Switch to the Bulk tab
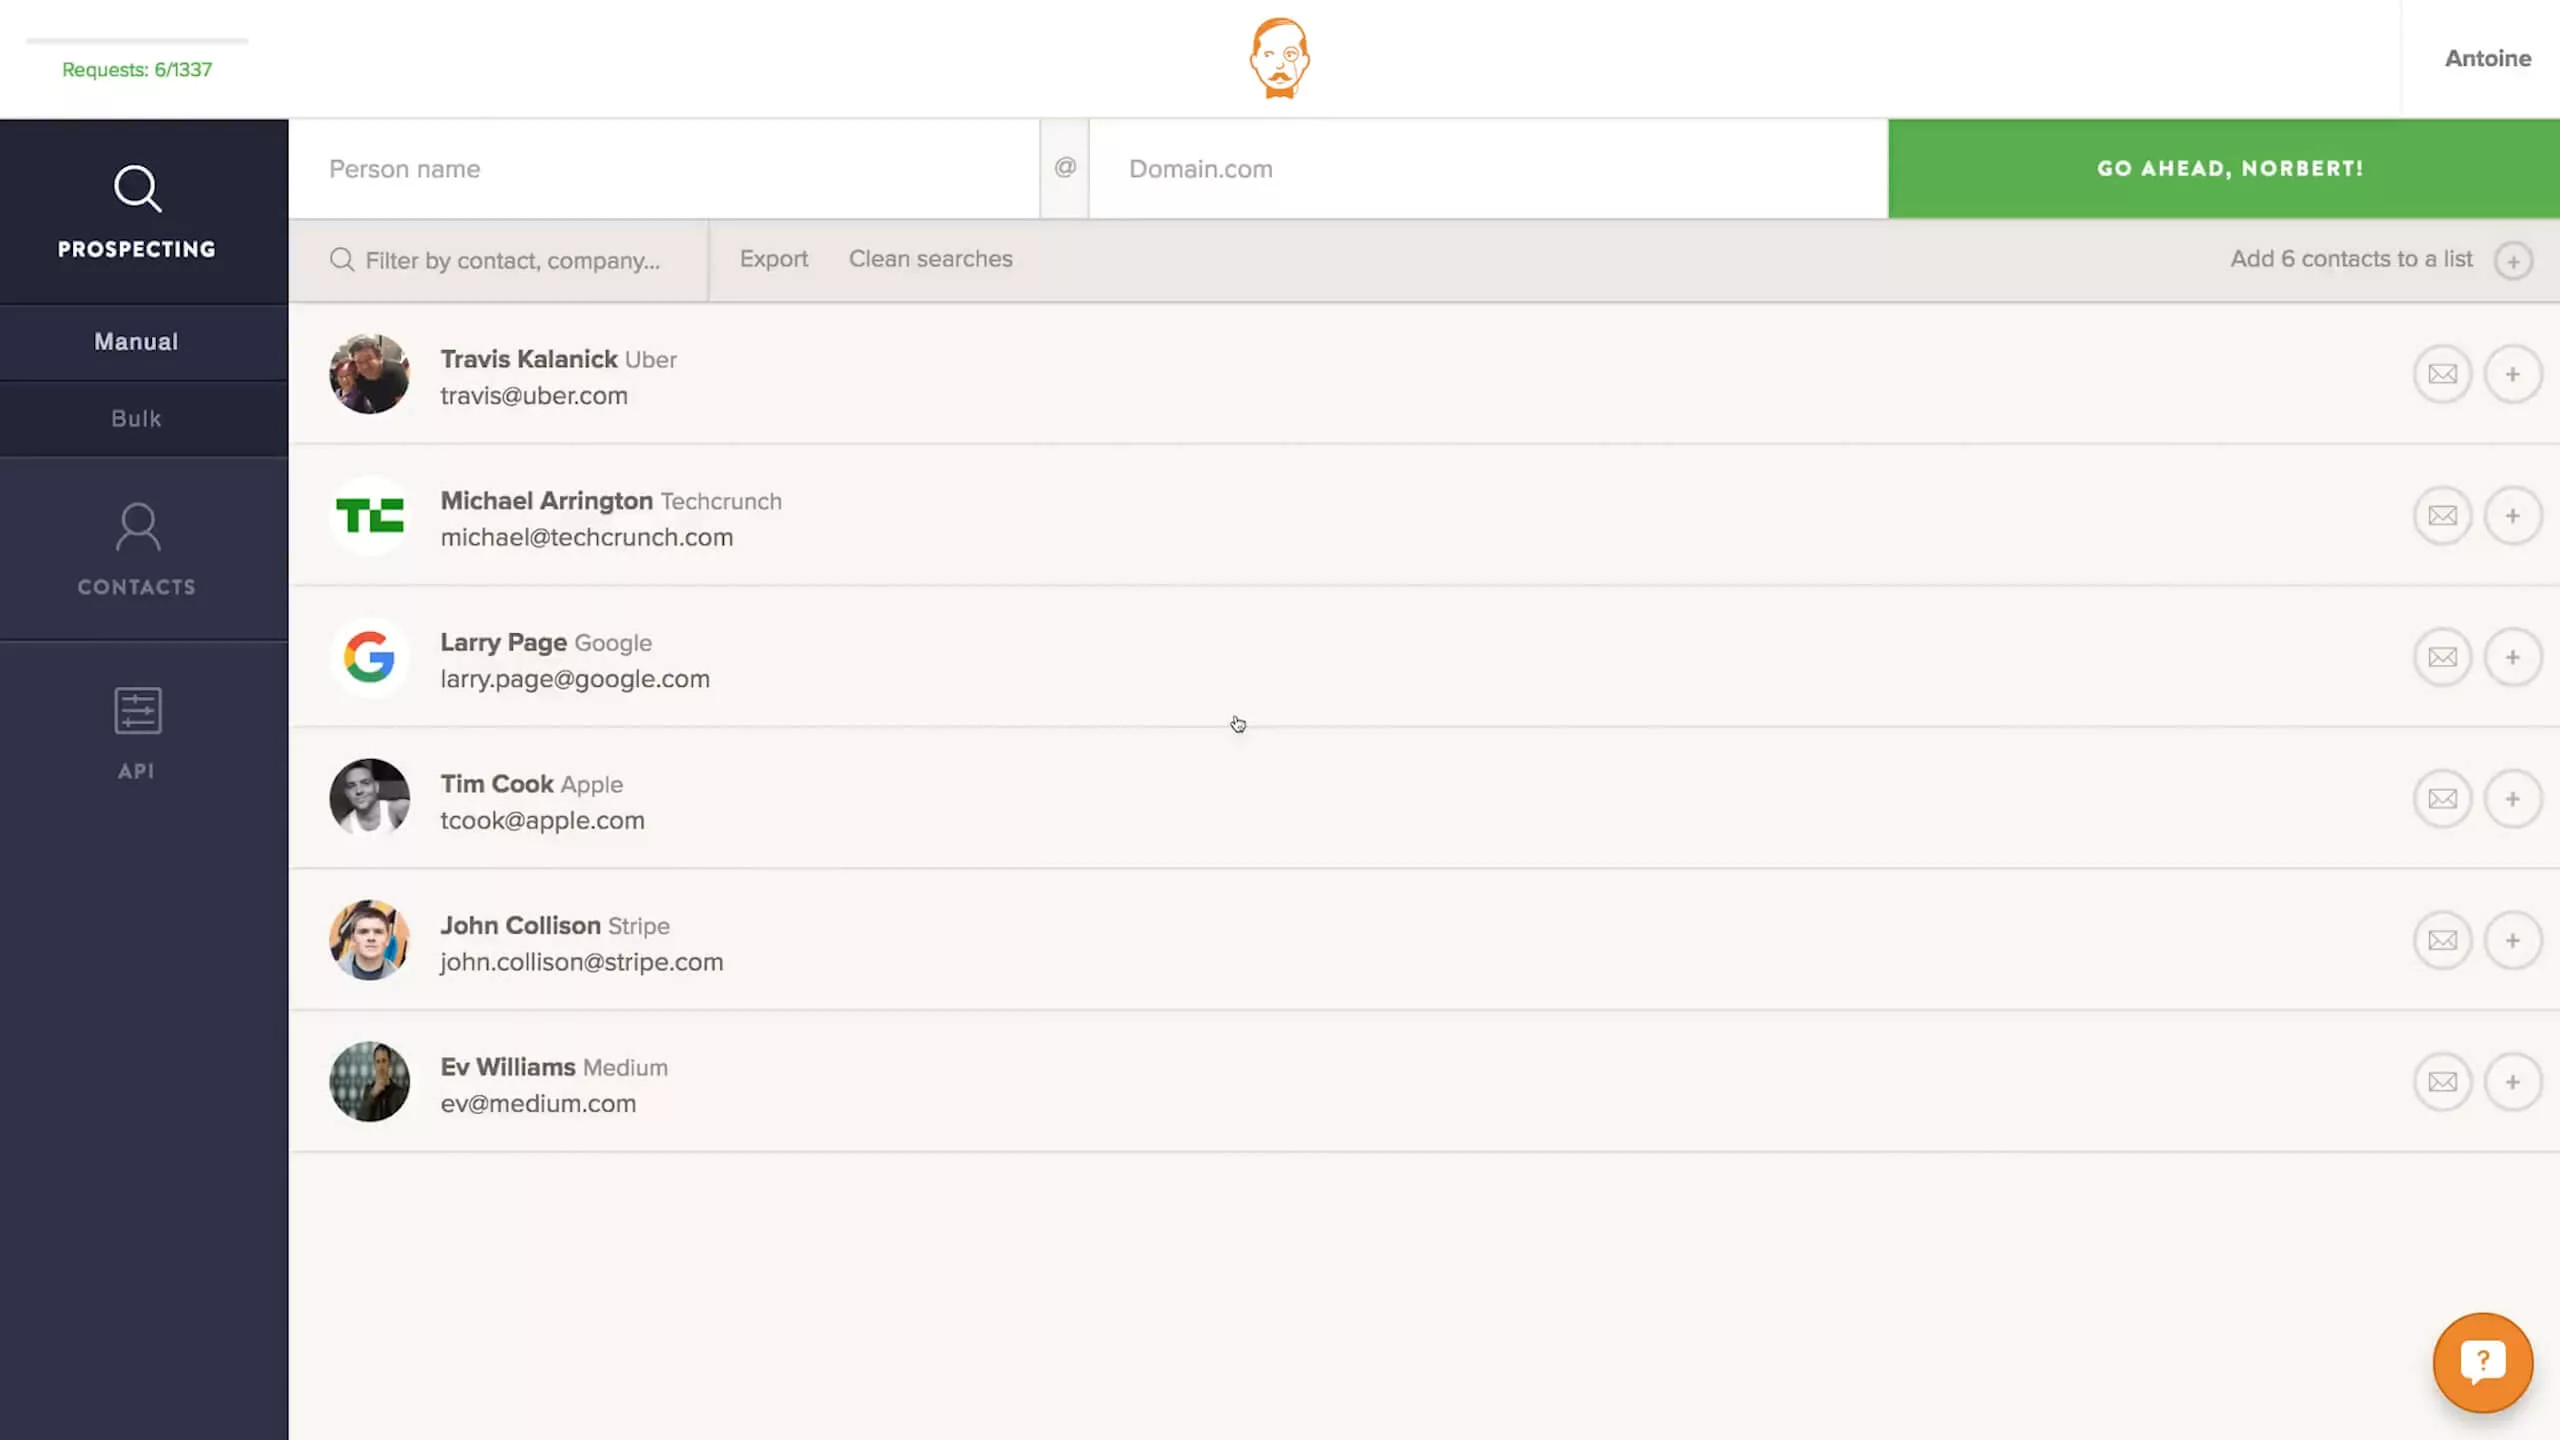The height and width of the screenshot is (1440, 2560). [x=136, y=418]
